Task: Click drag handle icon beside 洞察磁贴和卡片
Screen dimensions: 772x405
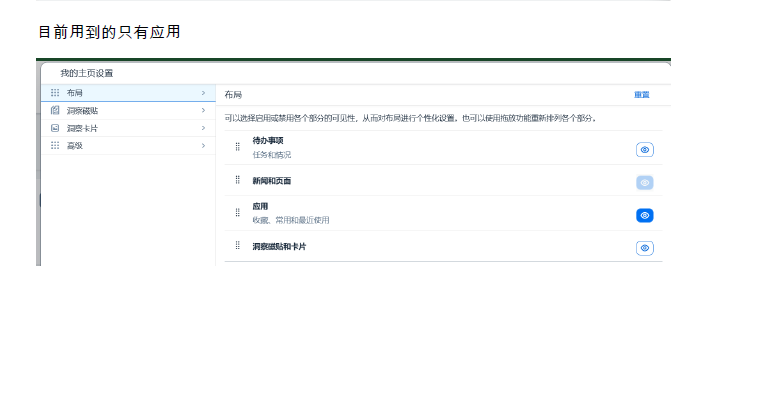Action: click(x=238, y=245)
